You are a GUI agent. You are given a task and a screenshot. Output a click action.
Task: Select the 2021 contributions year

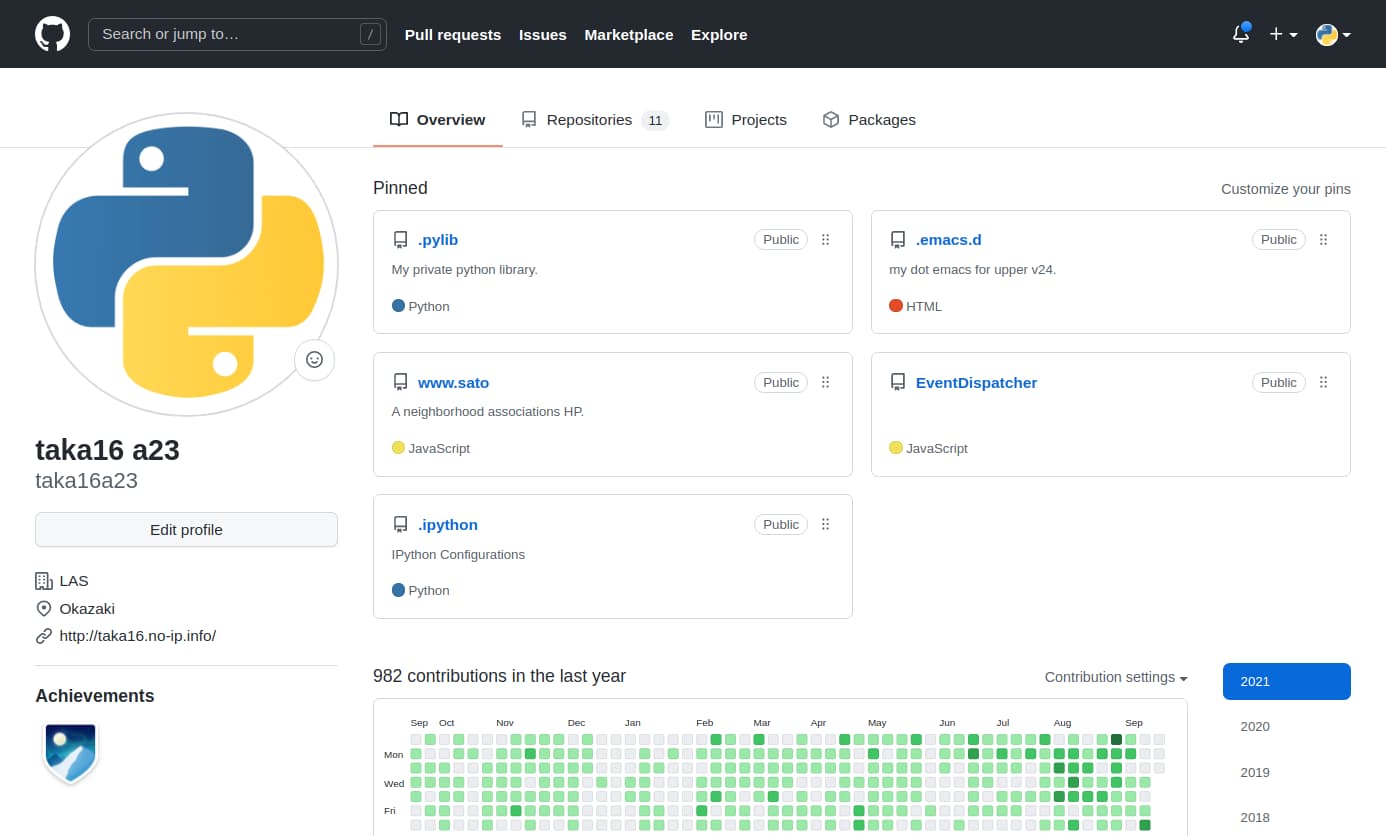click(1287, 682)
